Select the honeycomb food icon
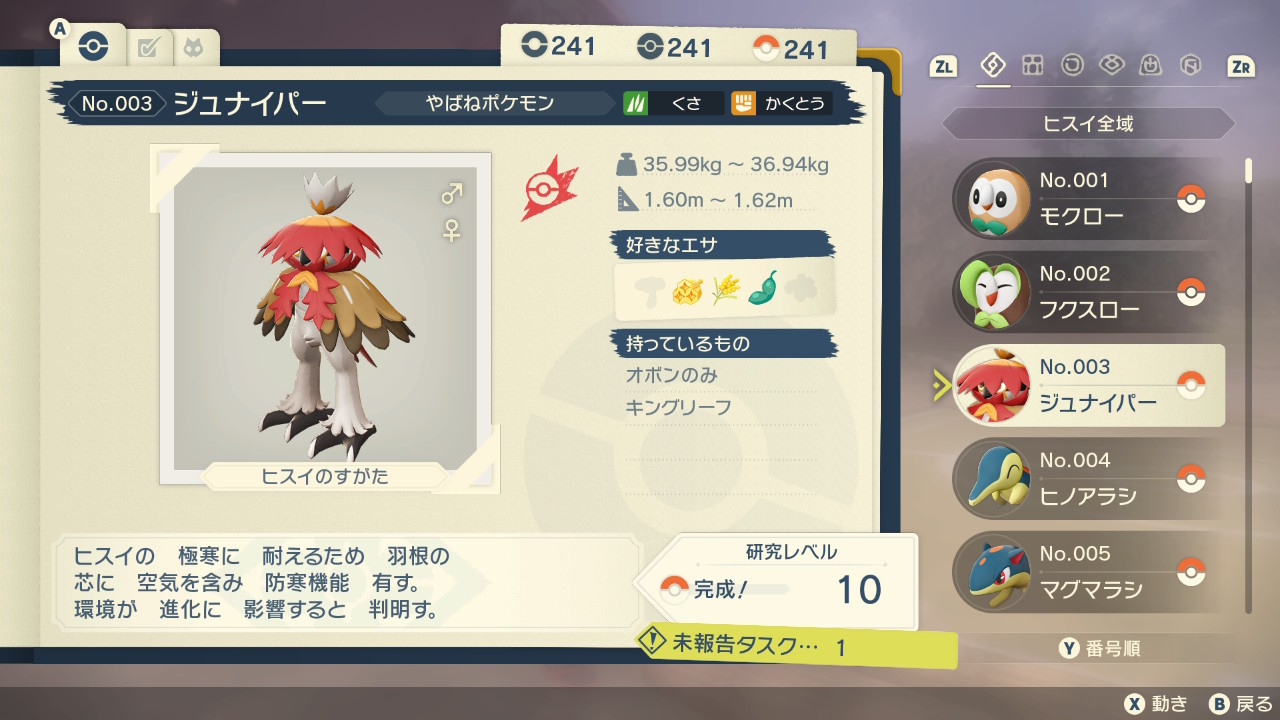The width and height of the screenshot is (1280, 720). click(x=688, y=291)
